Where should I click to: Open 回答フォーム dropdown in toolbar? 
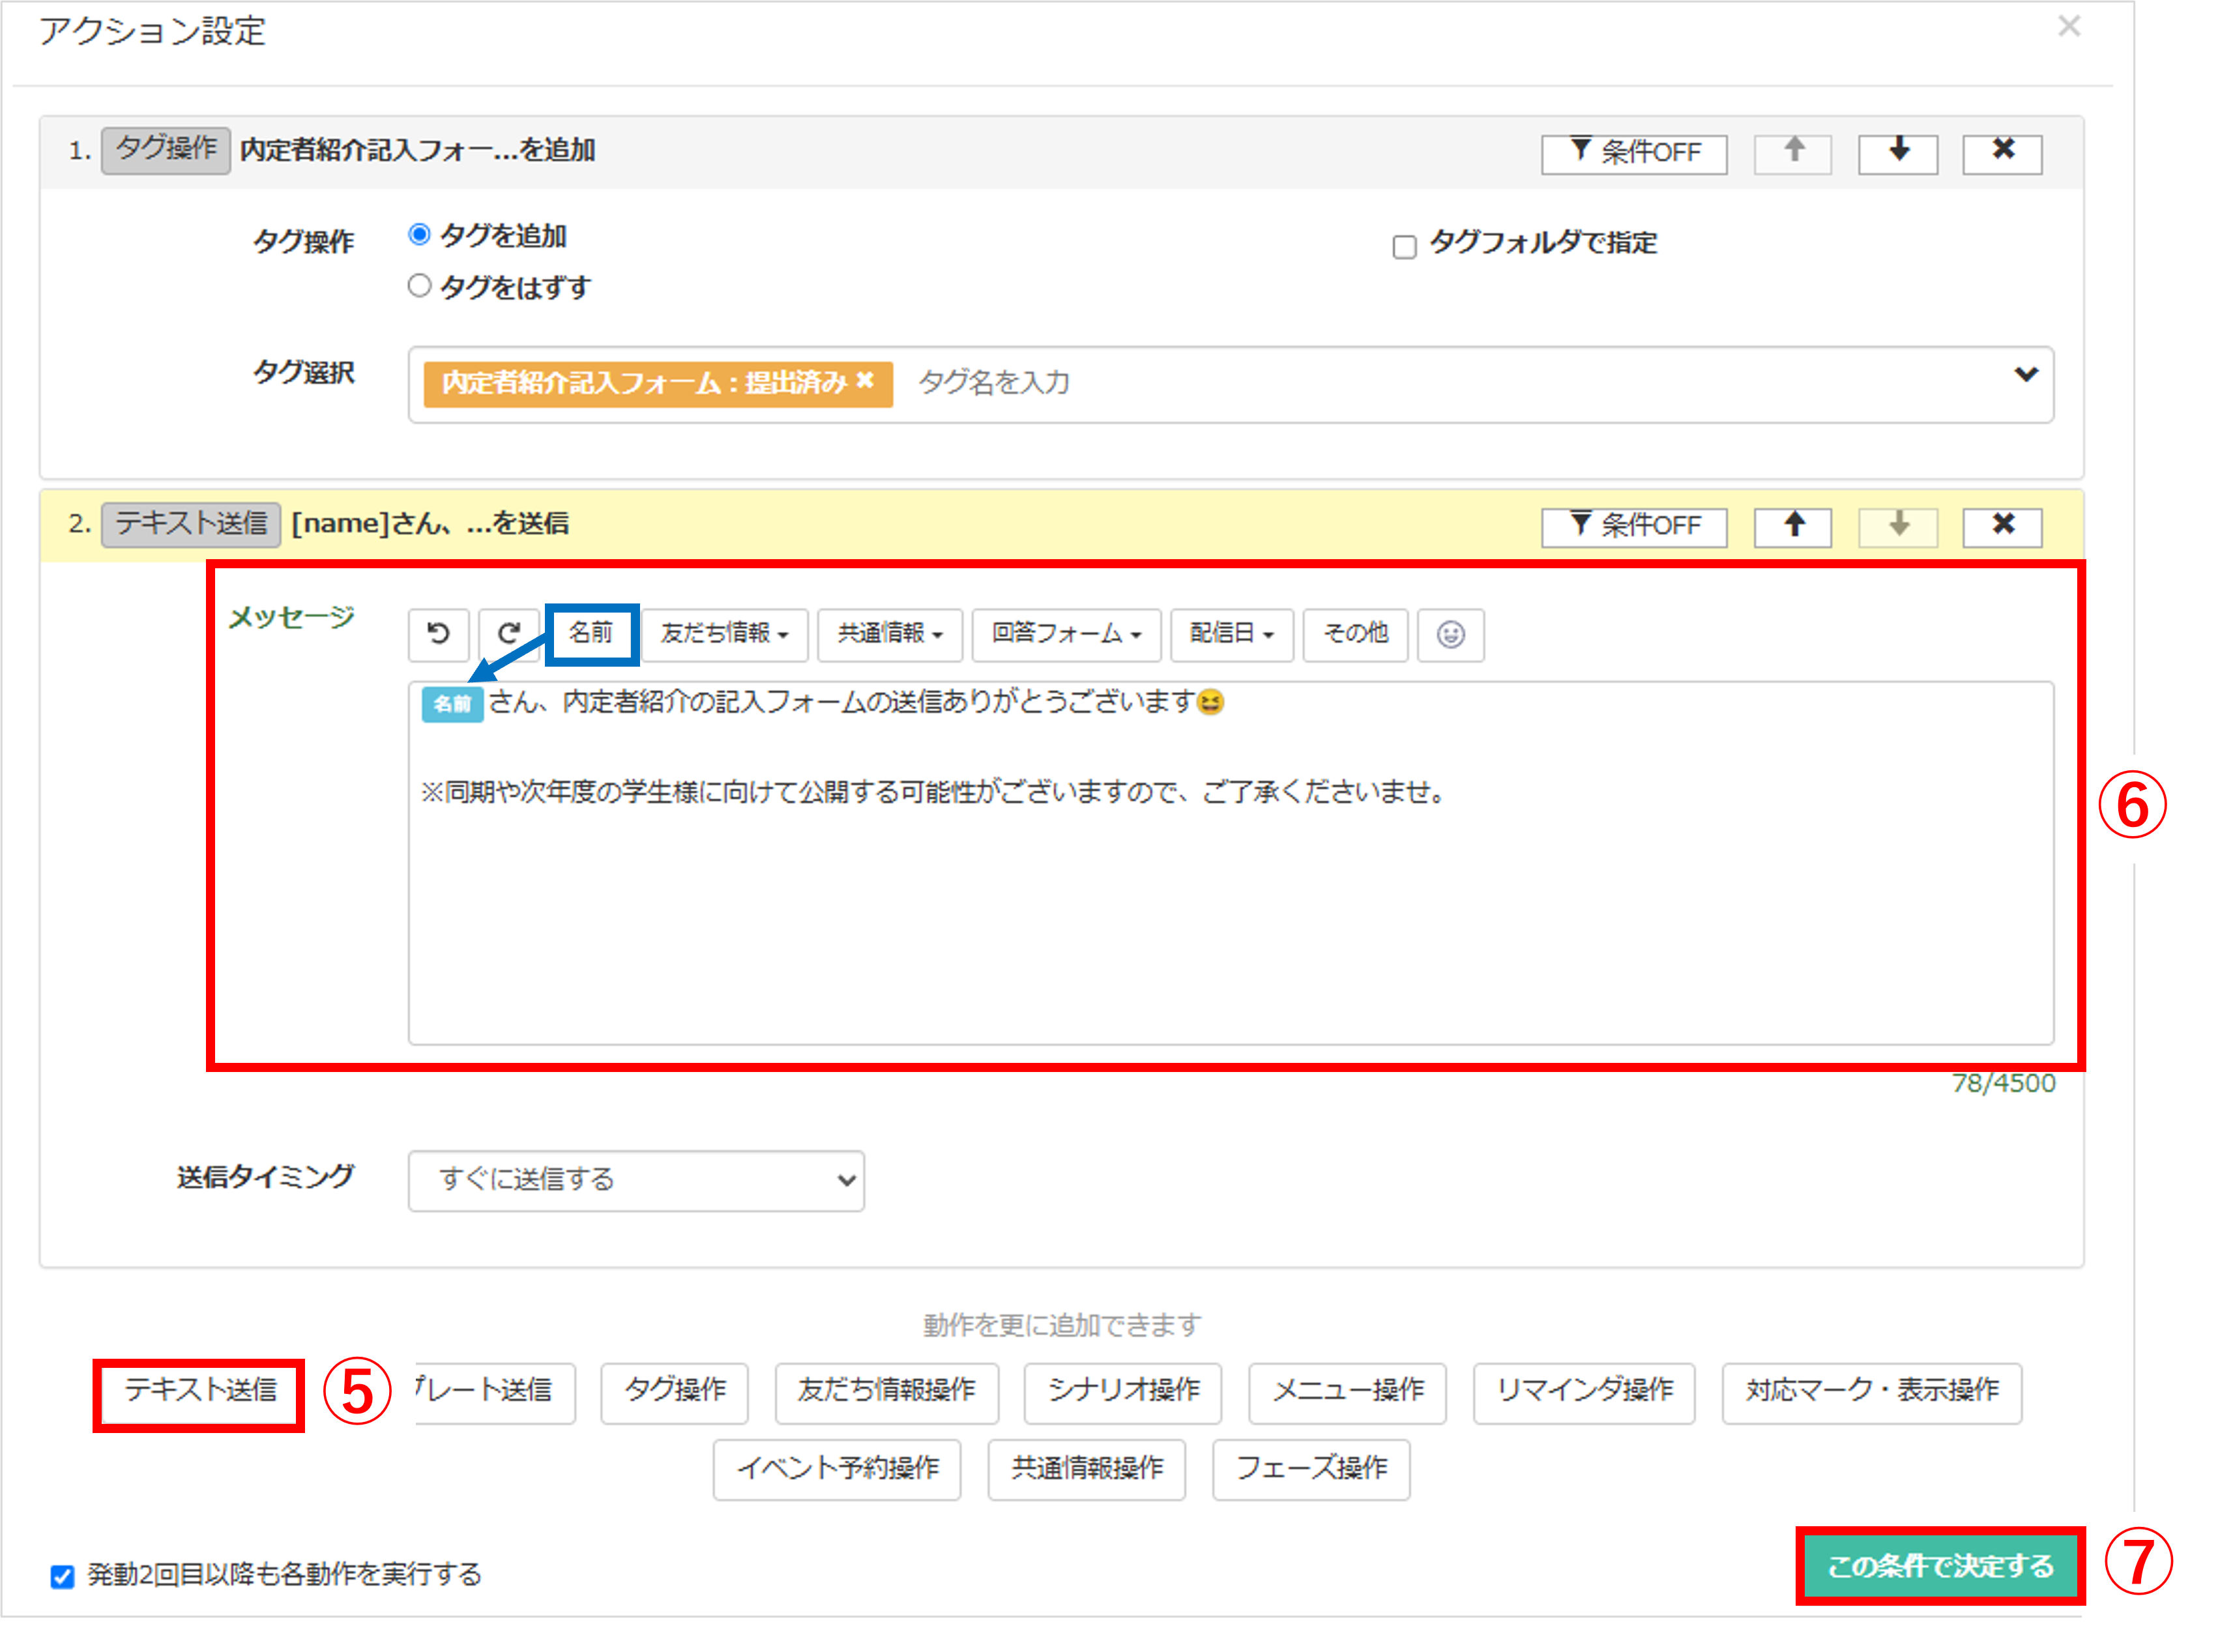pos(1066,634)
